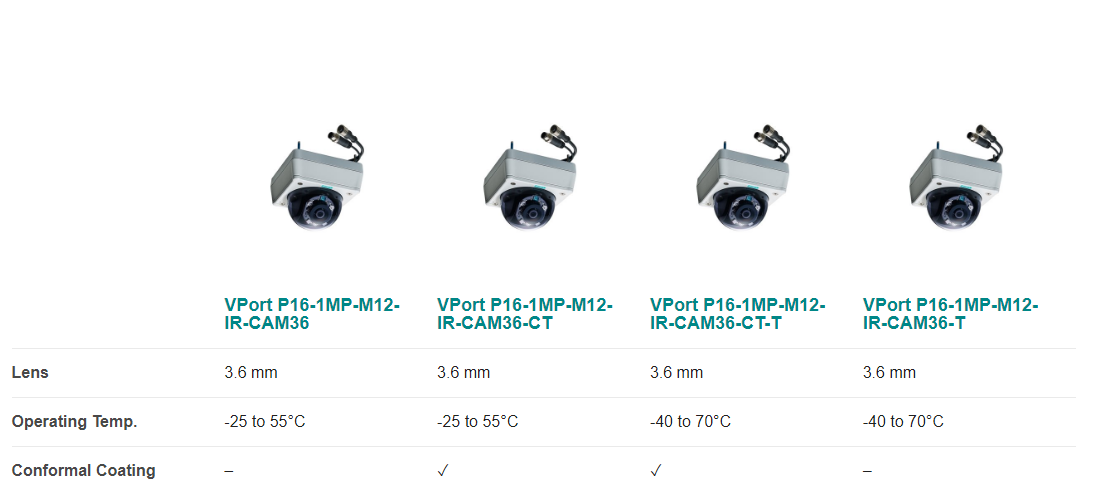Open the VPort P16-1MP-M12-IR-CAM36 product link
1099x491 pixels.
tap(312, 314)
